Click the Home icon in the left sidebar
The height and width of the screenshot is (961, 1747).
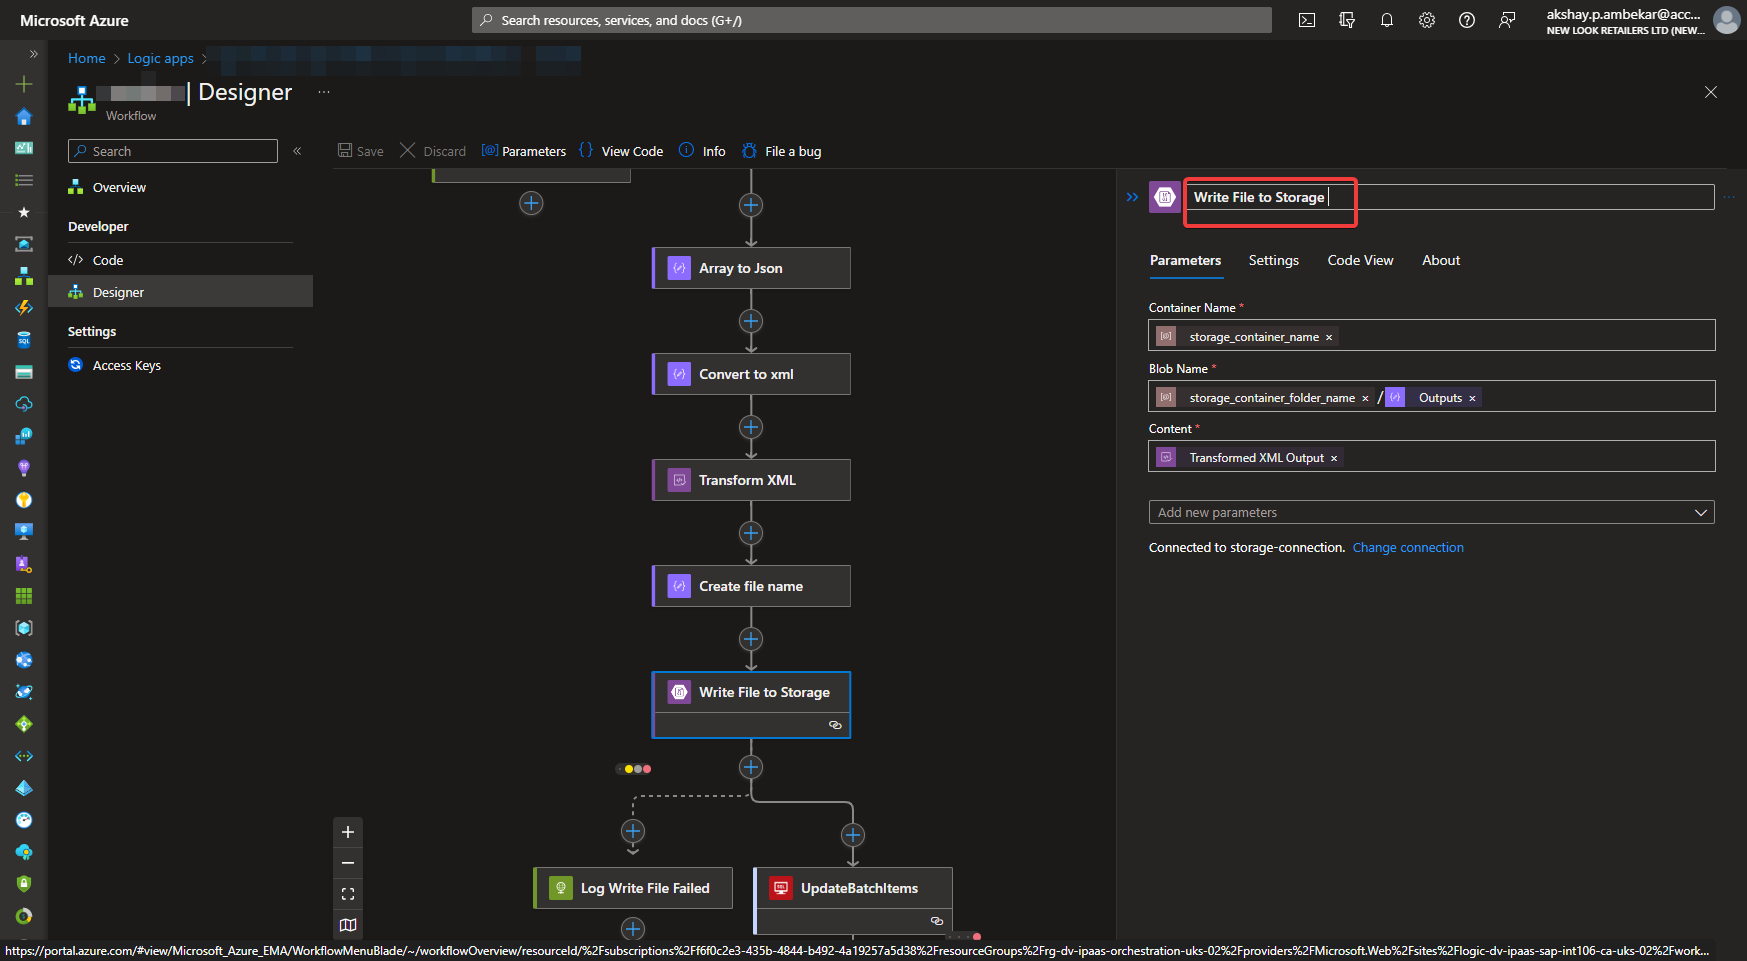24,117
